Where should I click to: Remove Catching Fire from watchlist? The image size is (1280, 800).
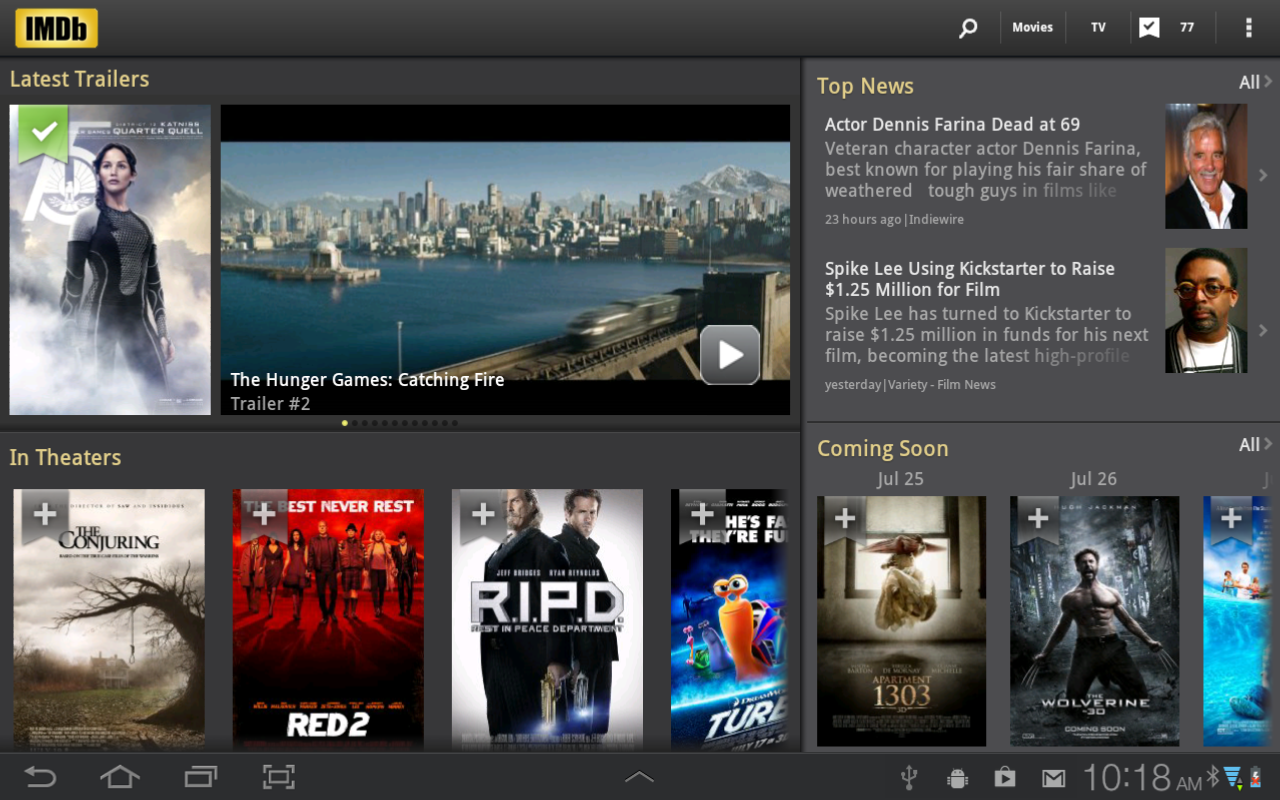click(43, 131)
